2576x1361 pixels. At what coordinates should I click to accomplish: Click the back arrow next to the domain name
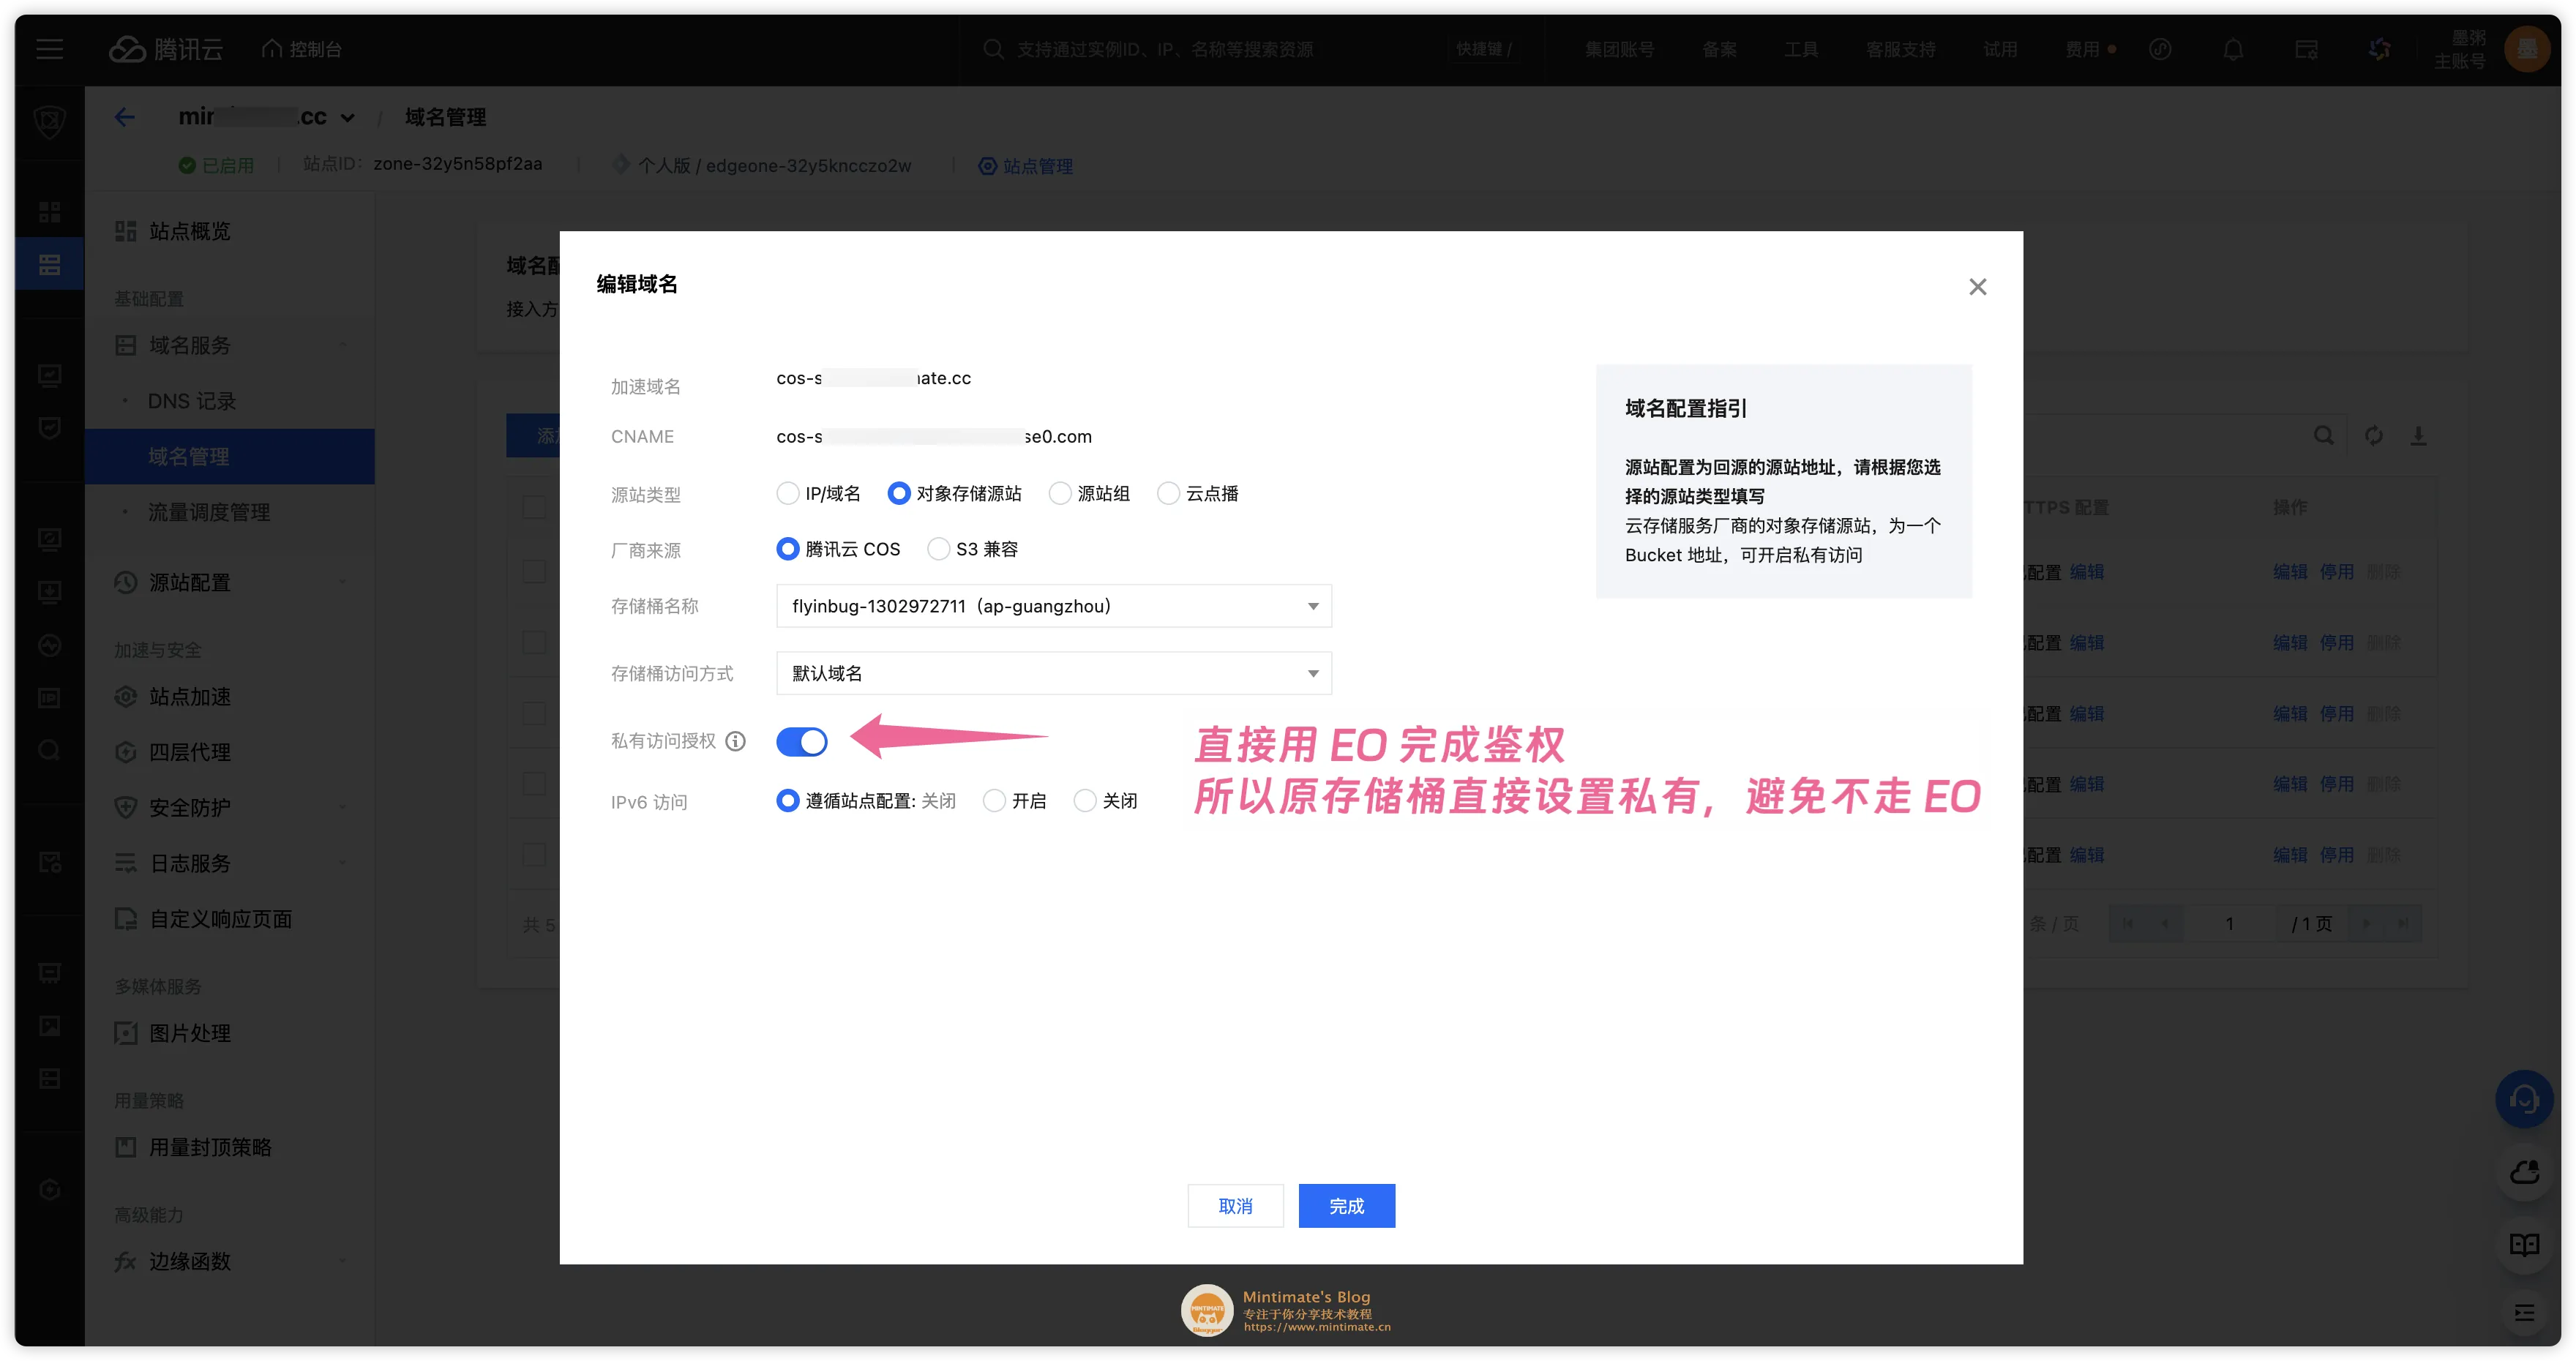click(x=124, y=117)
